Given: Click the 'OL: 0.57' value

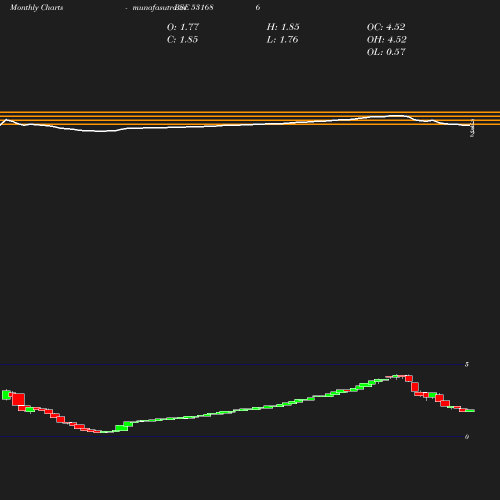Looking at the screenshot, I should pyautogui.click(x=386, y=52).
